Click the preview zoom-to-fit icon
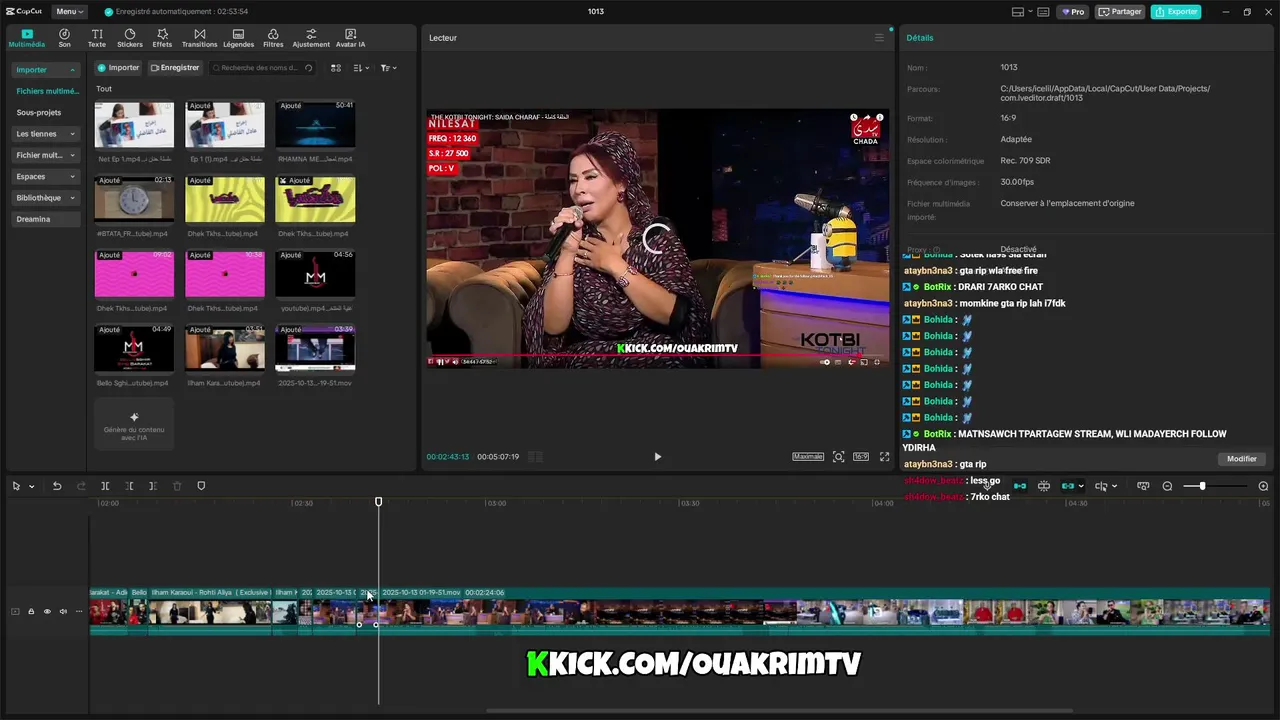Screen dimensions: 1280x720 pyautogui.click(x=838, y=457)
